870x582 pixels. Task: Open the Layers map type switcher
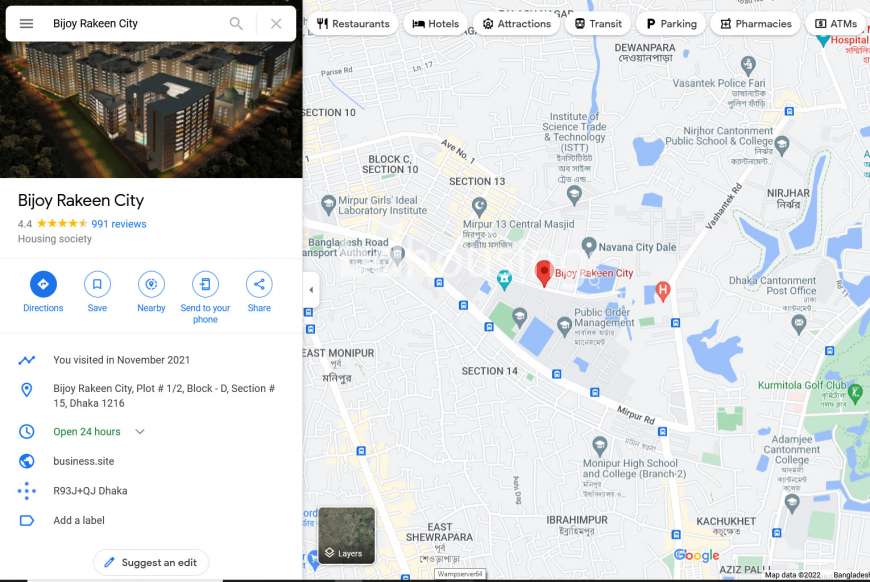click(347, 535)
